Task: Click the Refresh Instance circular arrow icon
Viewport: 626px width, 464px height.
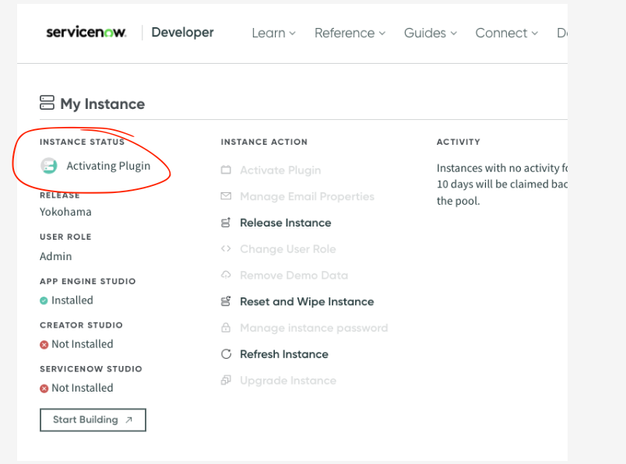Action: pyautogui.click(x=226, y=354)
